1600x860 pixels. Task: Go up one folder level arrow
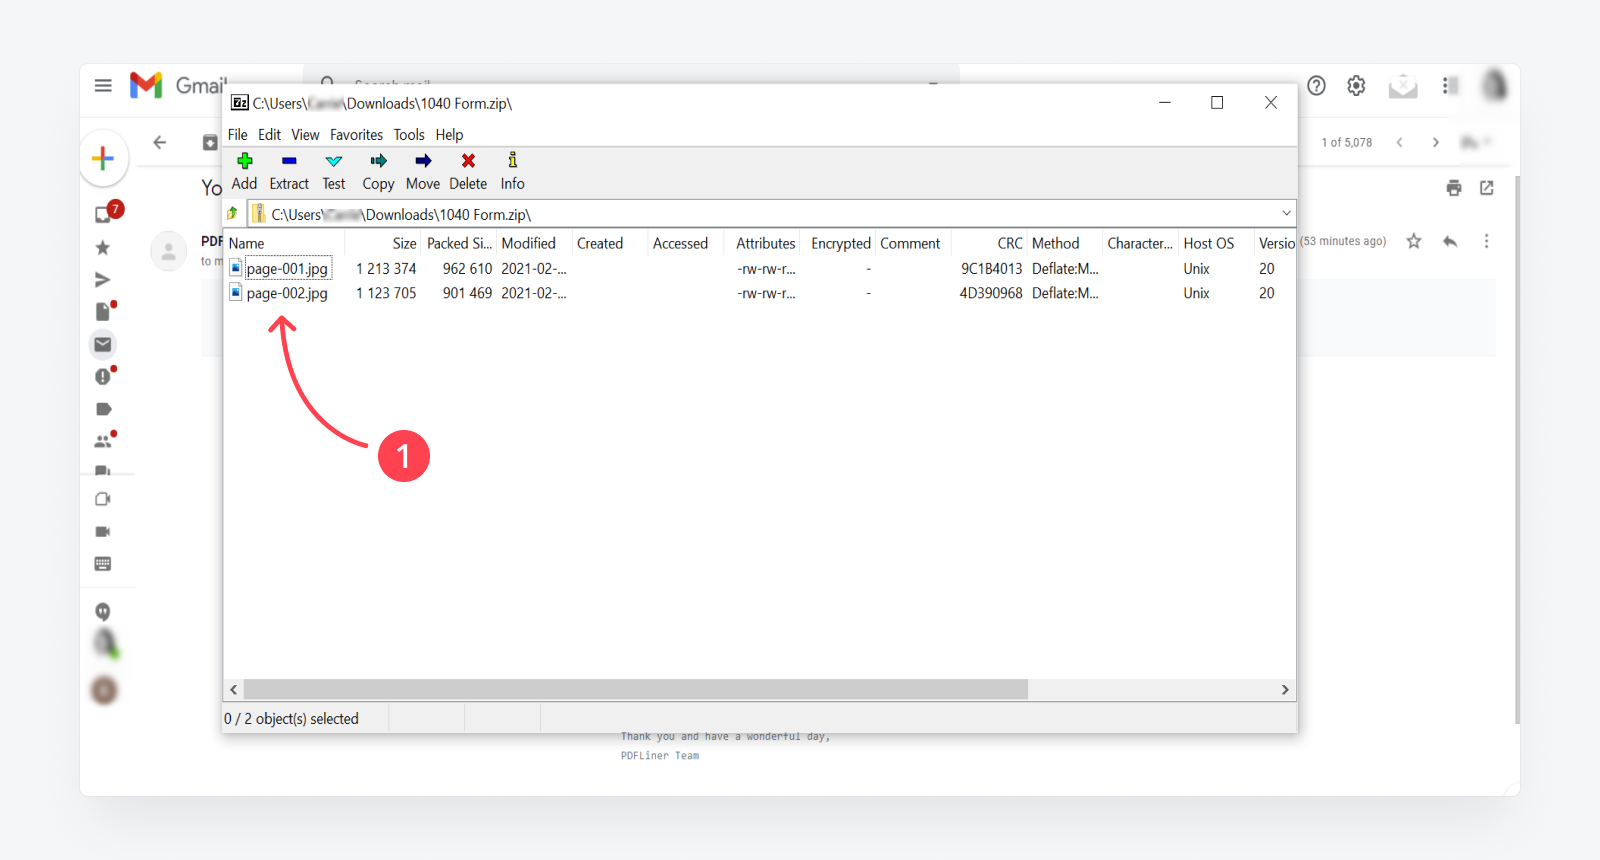click(x=233, y=213)
